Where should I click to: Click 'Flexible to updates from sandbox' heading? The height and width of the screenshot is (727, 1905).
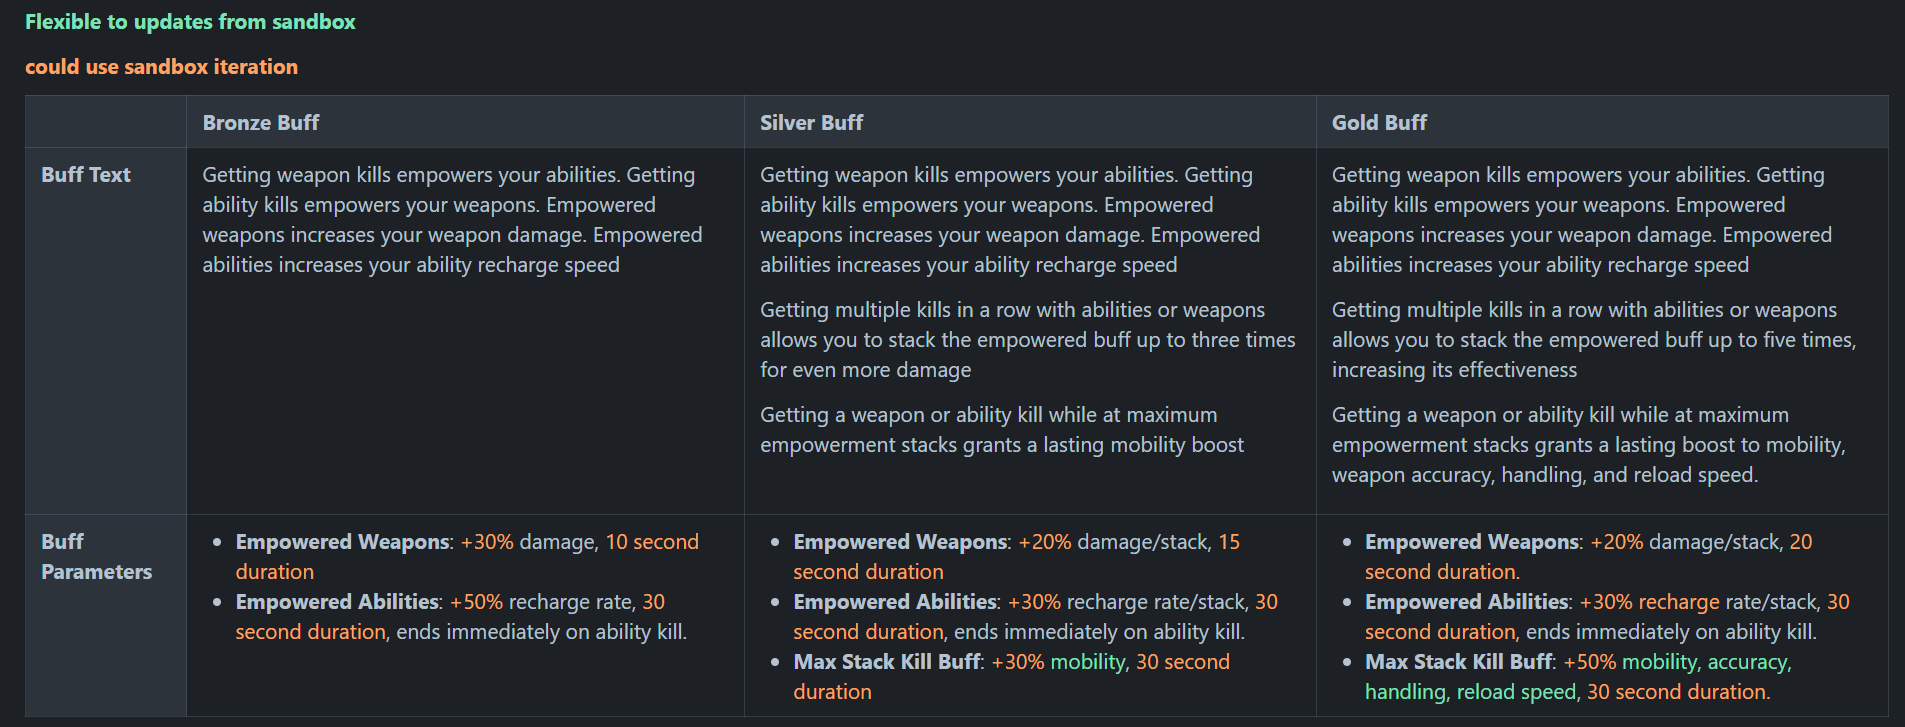[x=190, y=22]
